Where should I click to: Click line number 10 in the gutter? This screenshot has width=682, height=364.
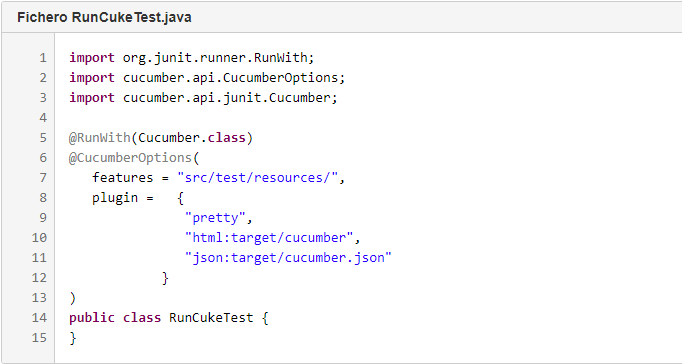[39, 237]
